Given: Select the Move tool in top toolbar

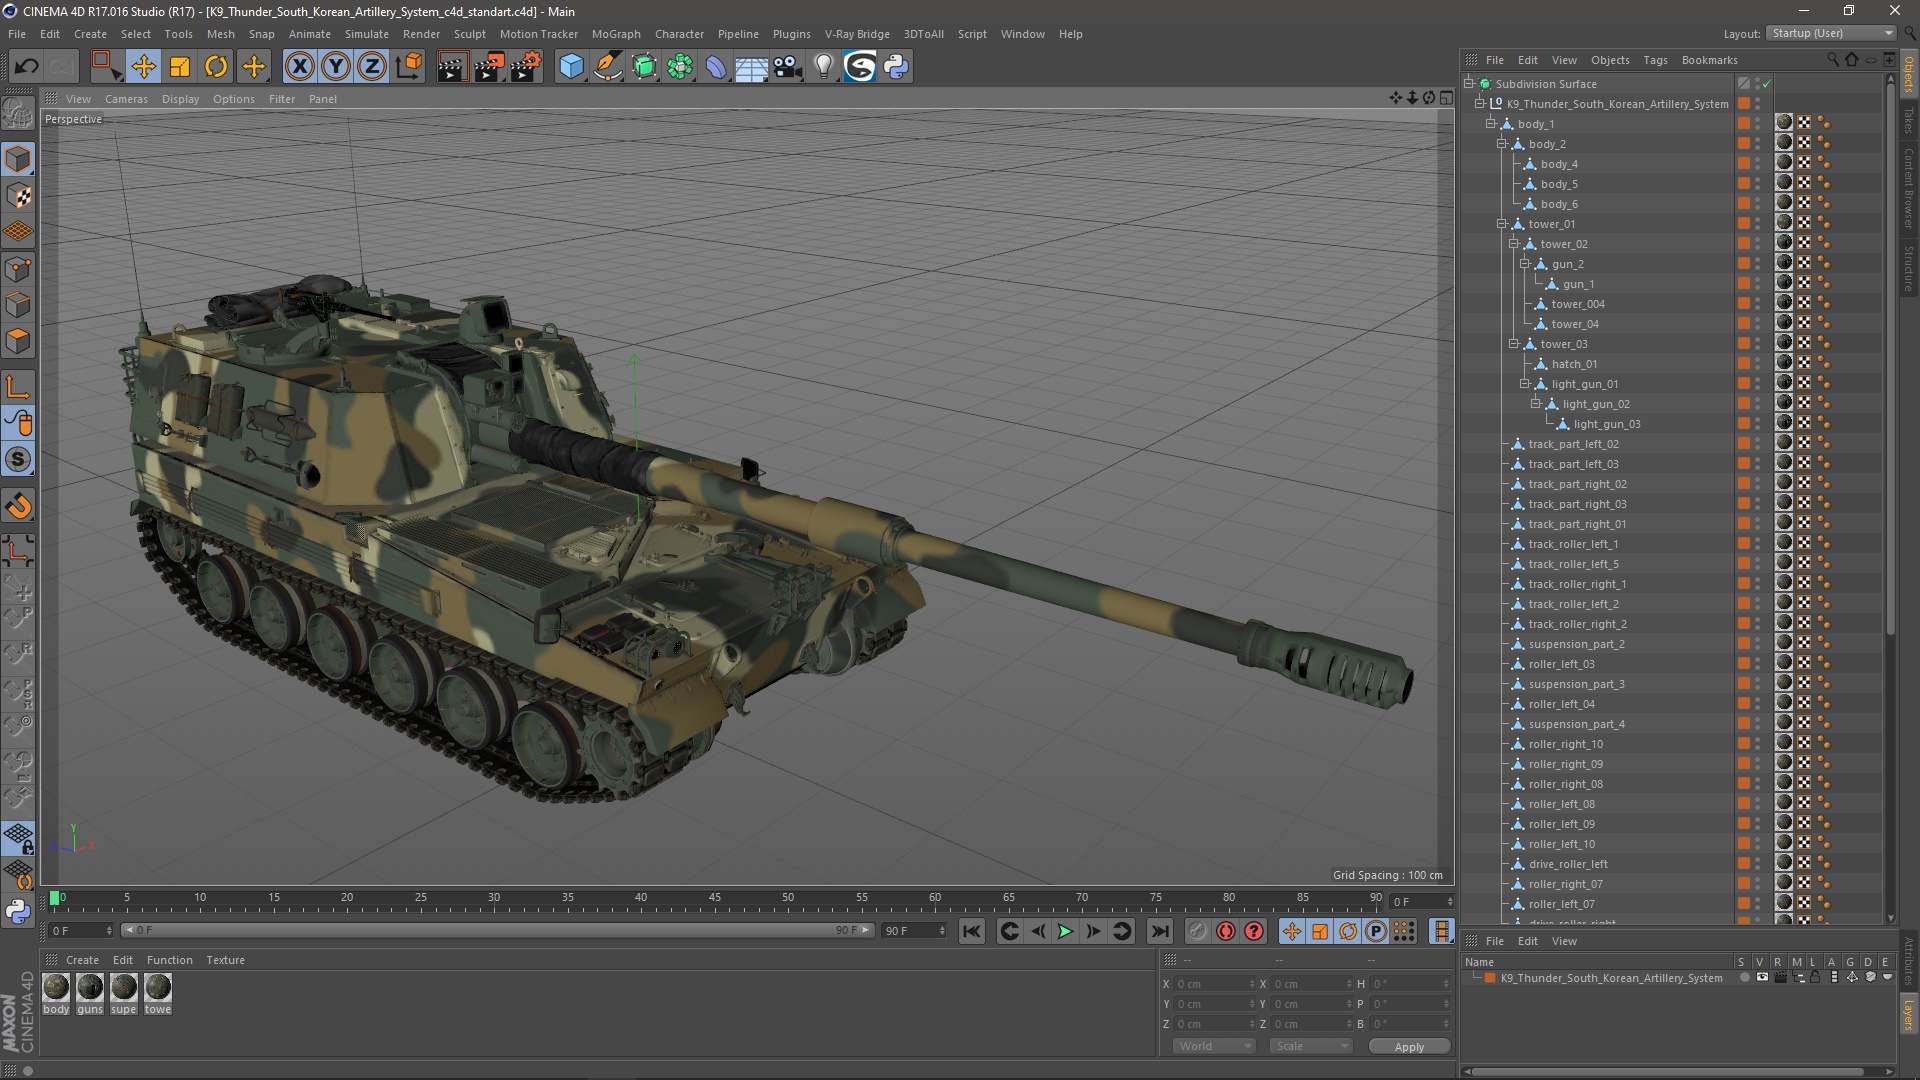Looking at the screenshot, I should click(x=143, y=67).
